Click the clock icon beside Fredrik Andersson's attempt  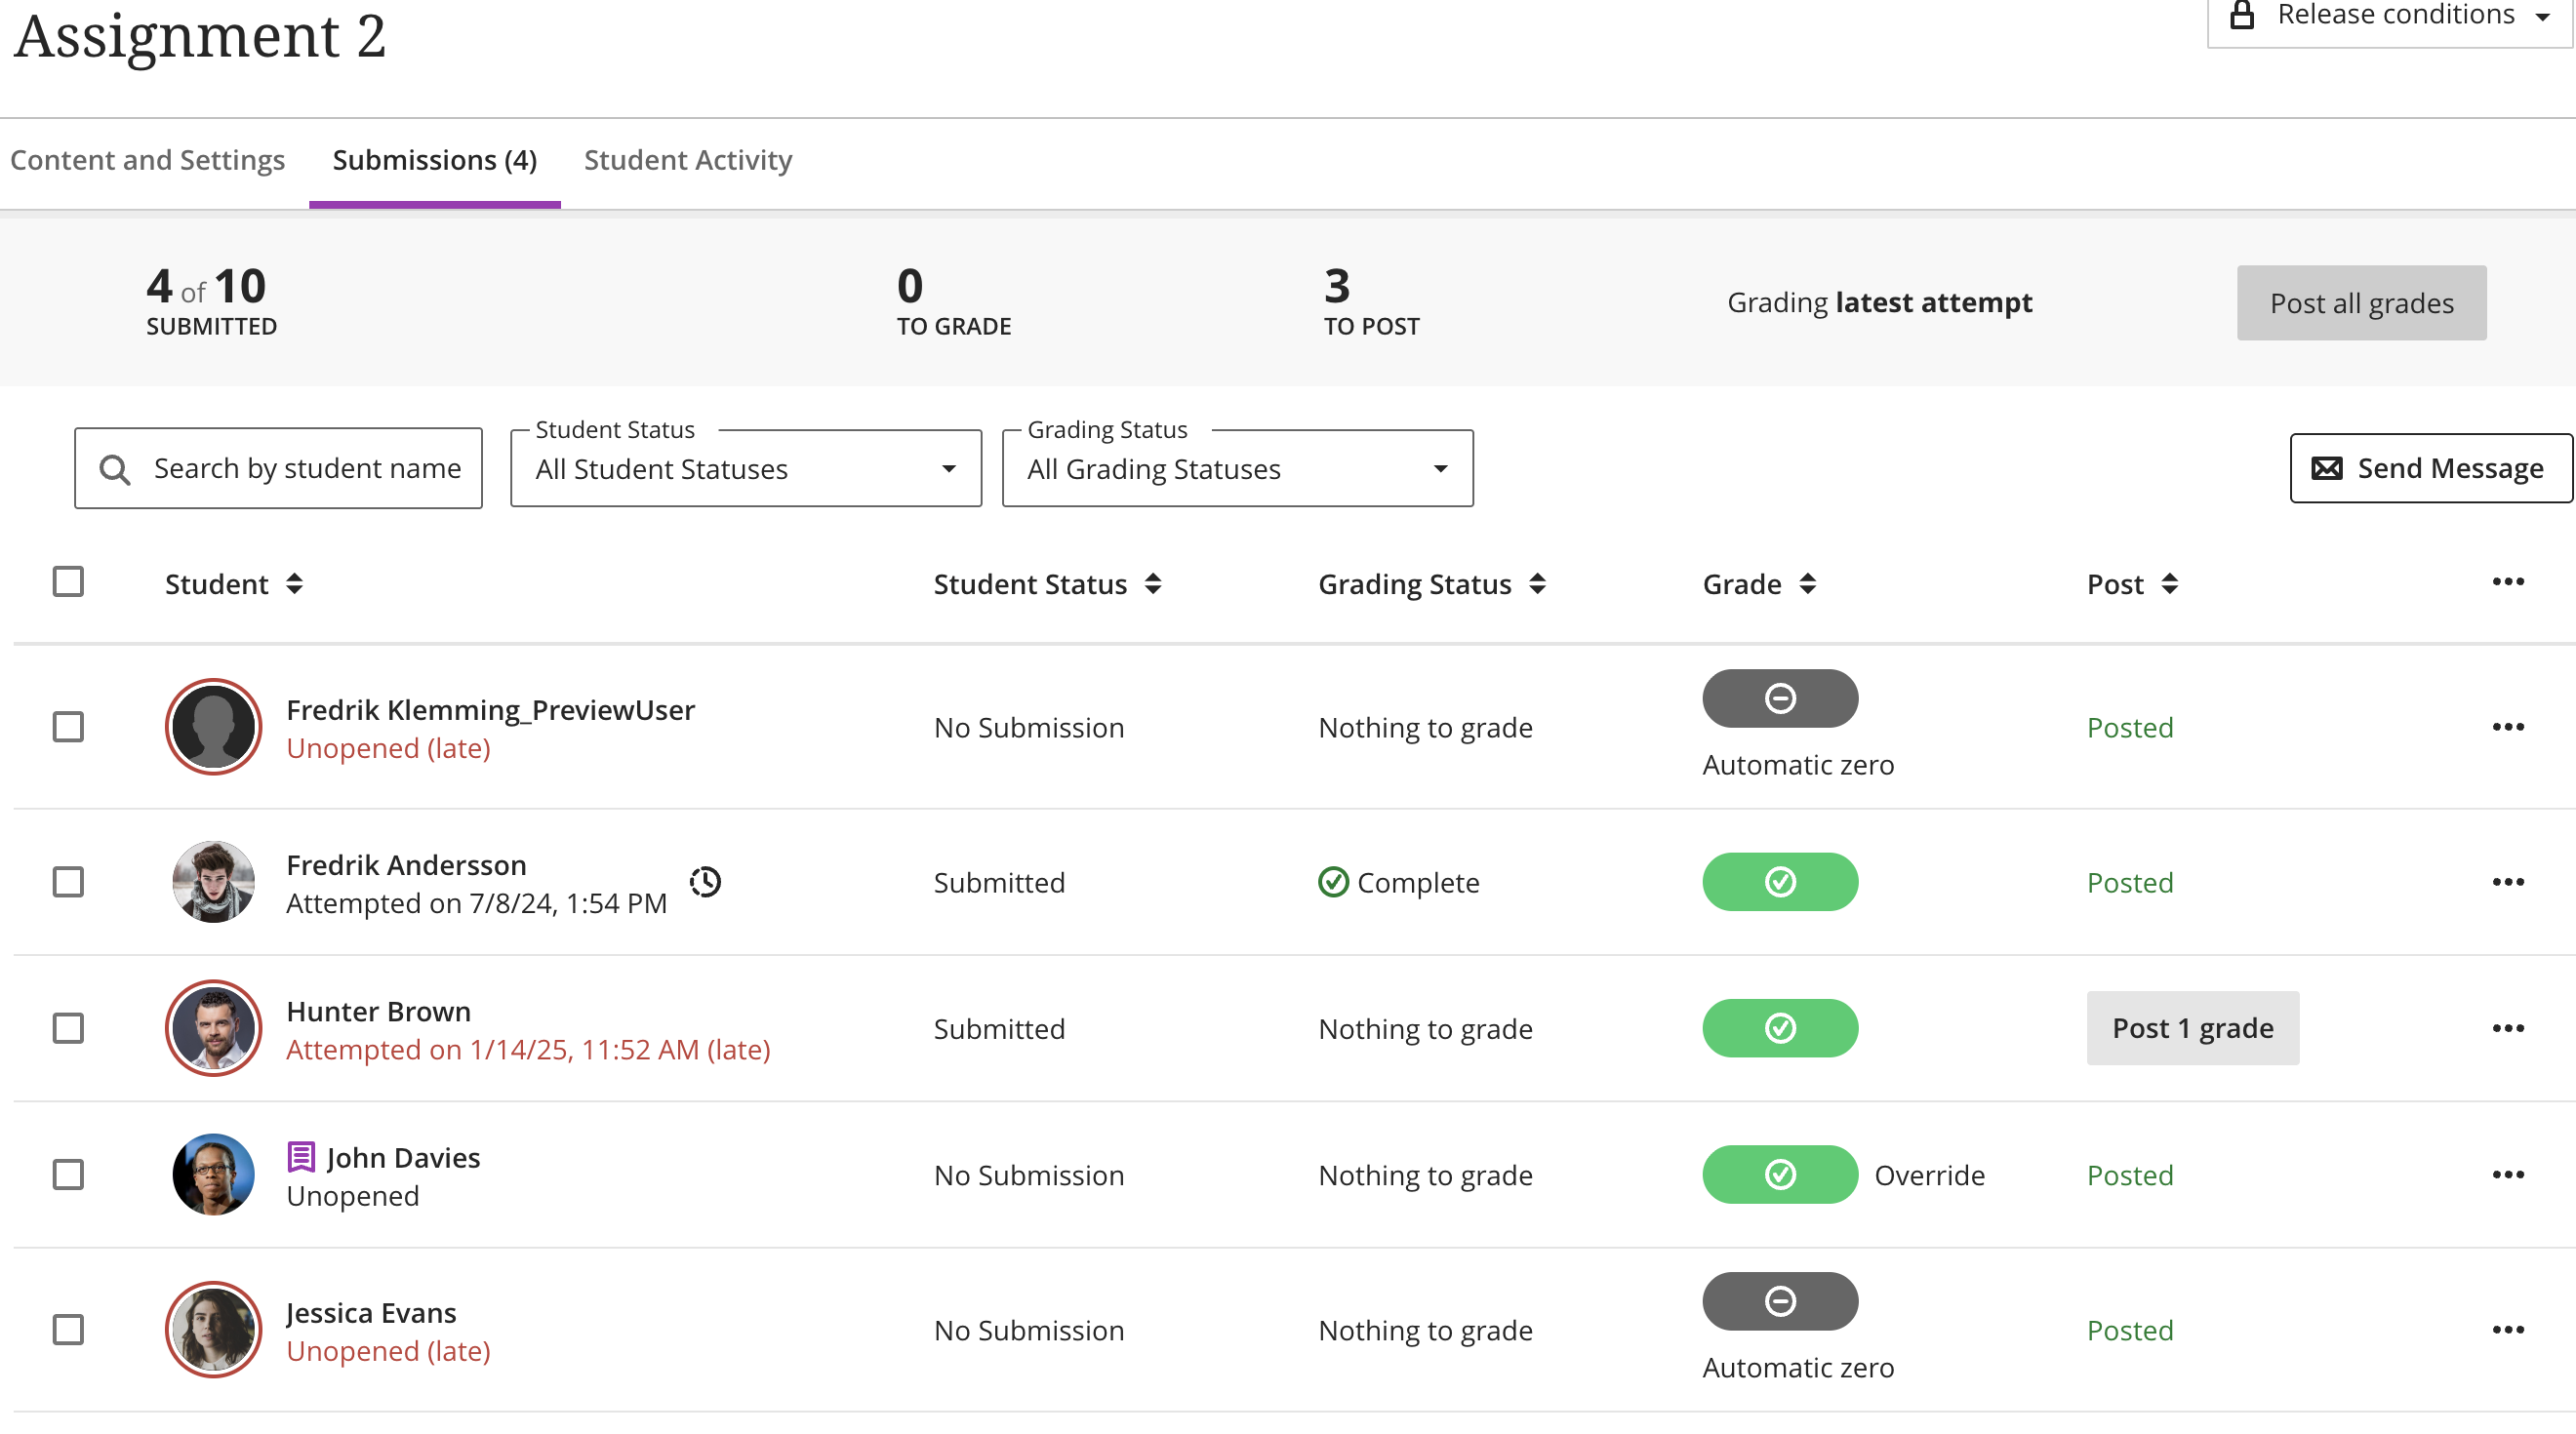(706, 881)
